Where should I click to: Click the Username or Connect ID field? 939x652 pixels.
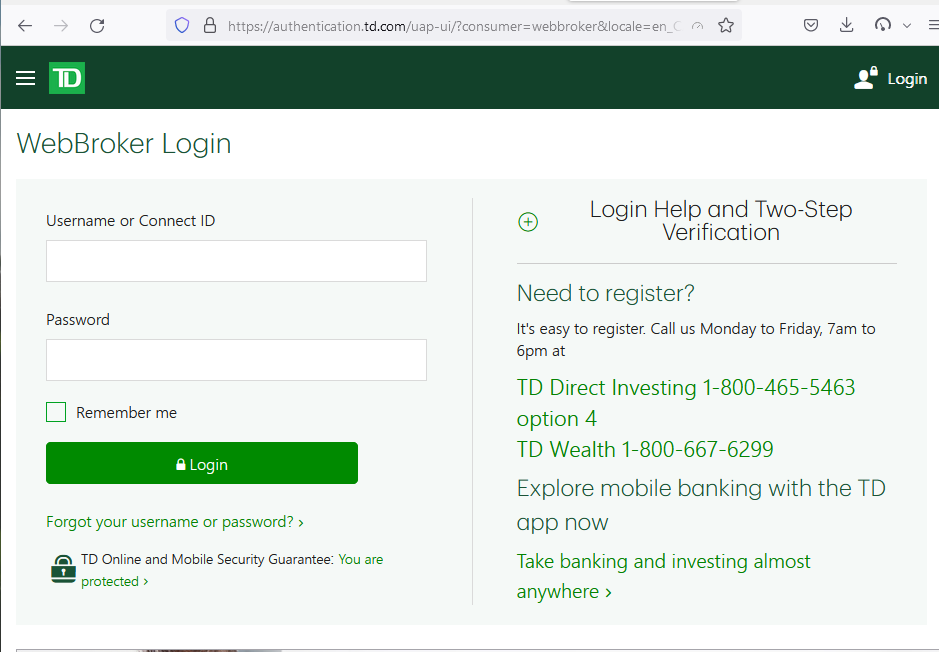coord(236,261)
